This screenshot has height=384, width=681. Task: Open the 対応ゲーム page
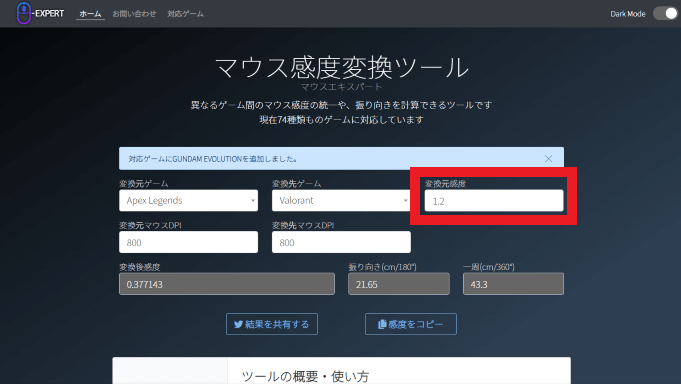185,14
